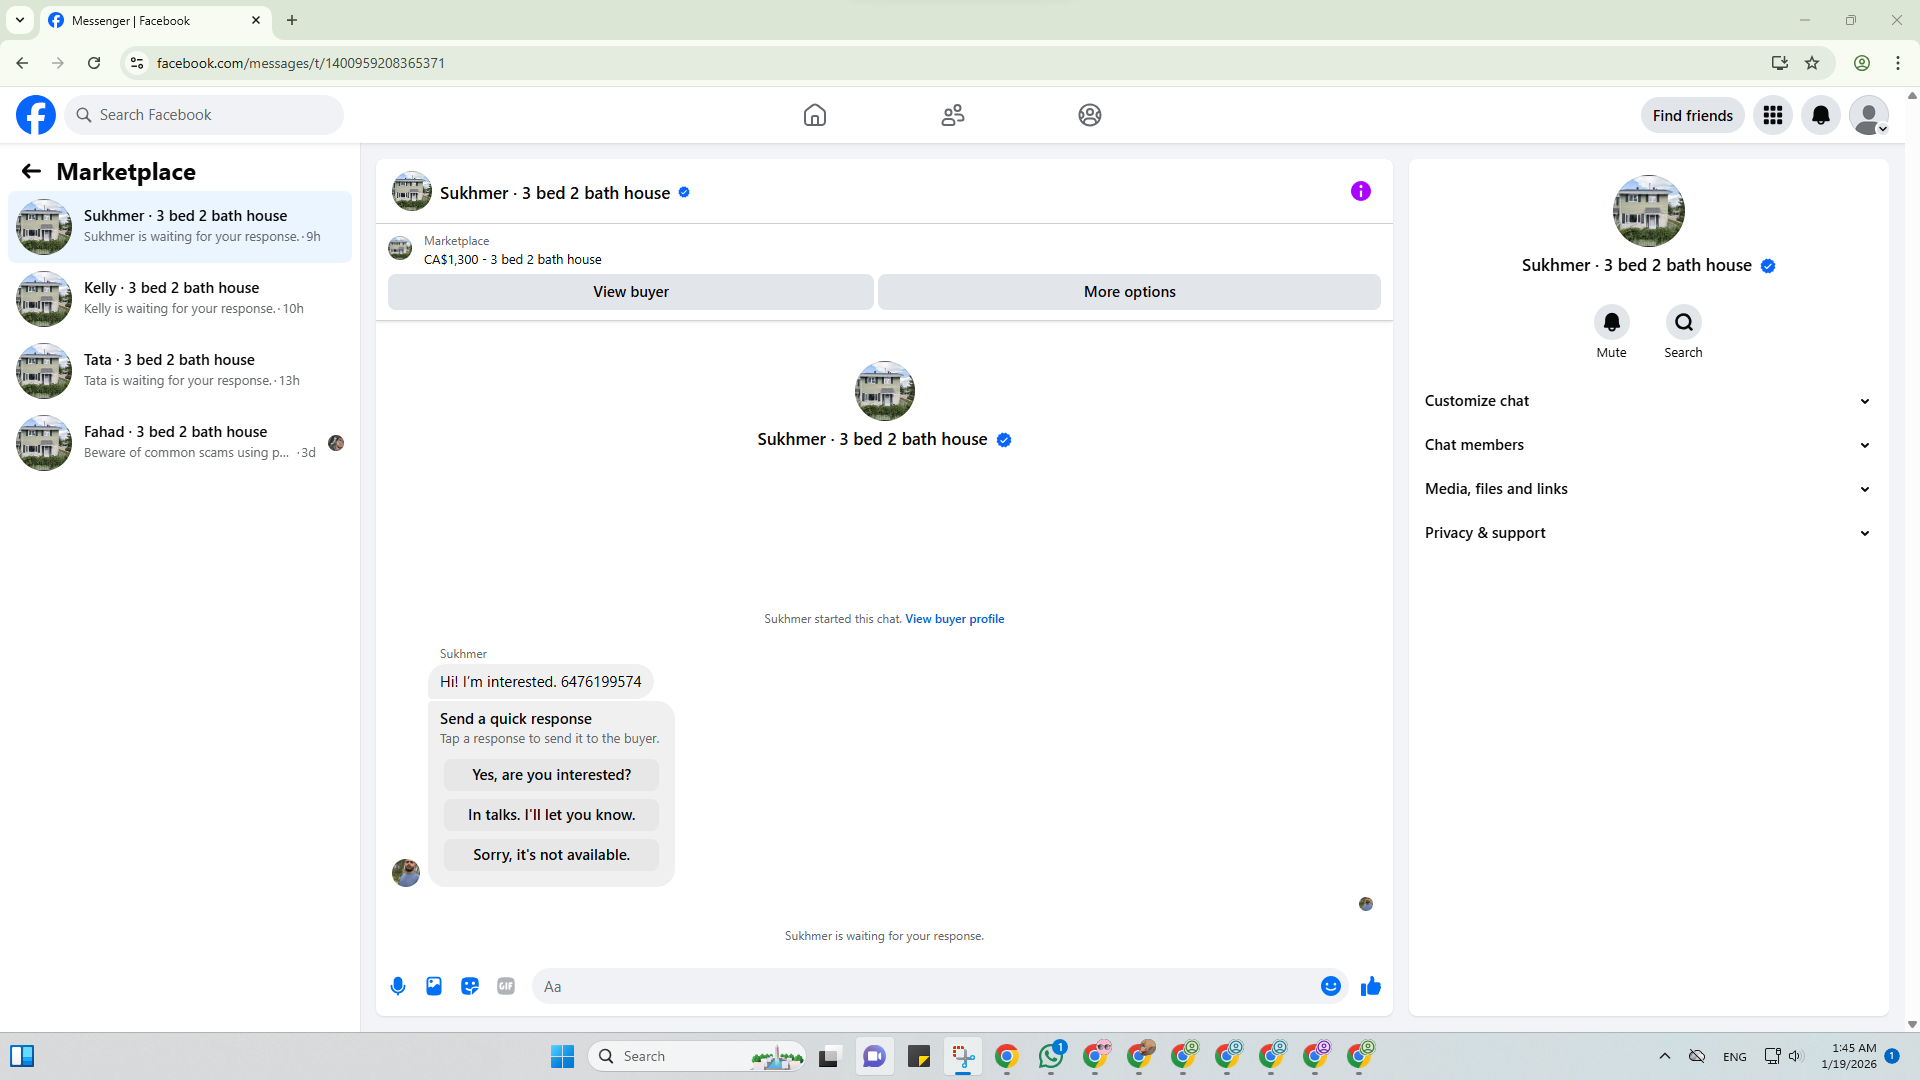
Task: Send a thumbs-up like
Action: [x=1371, y=986]
